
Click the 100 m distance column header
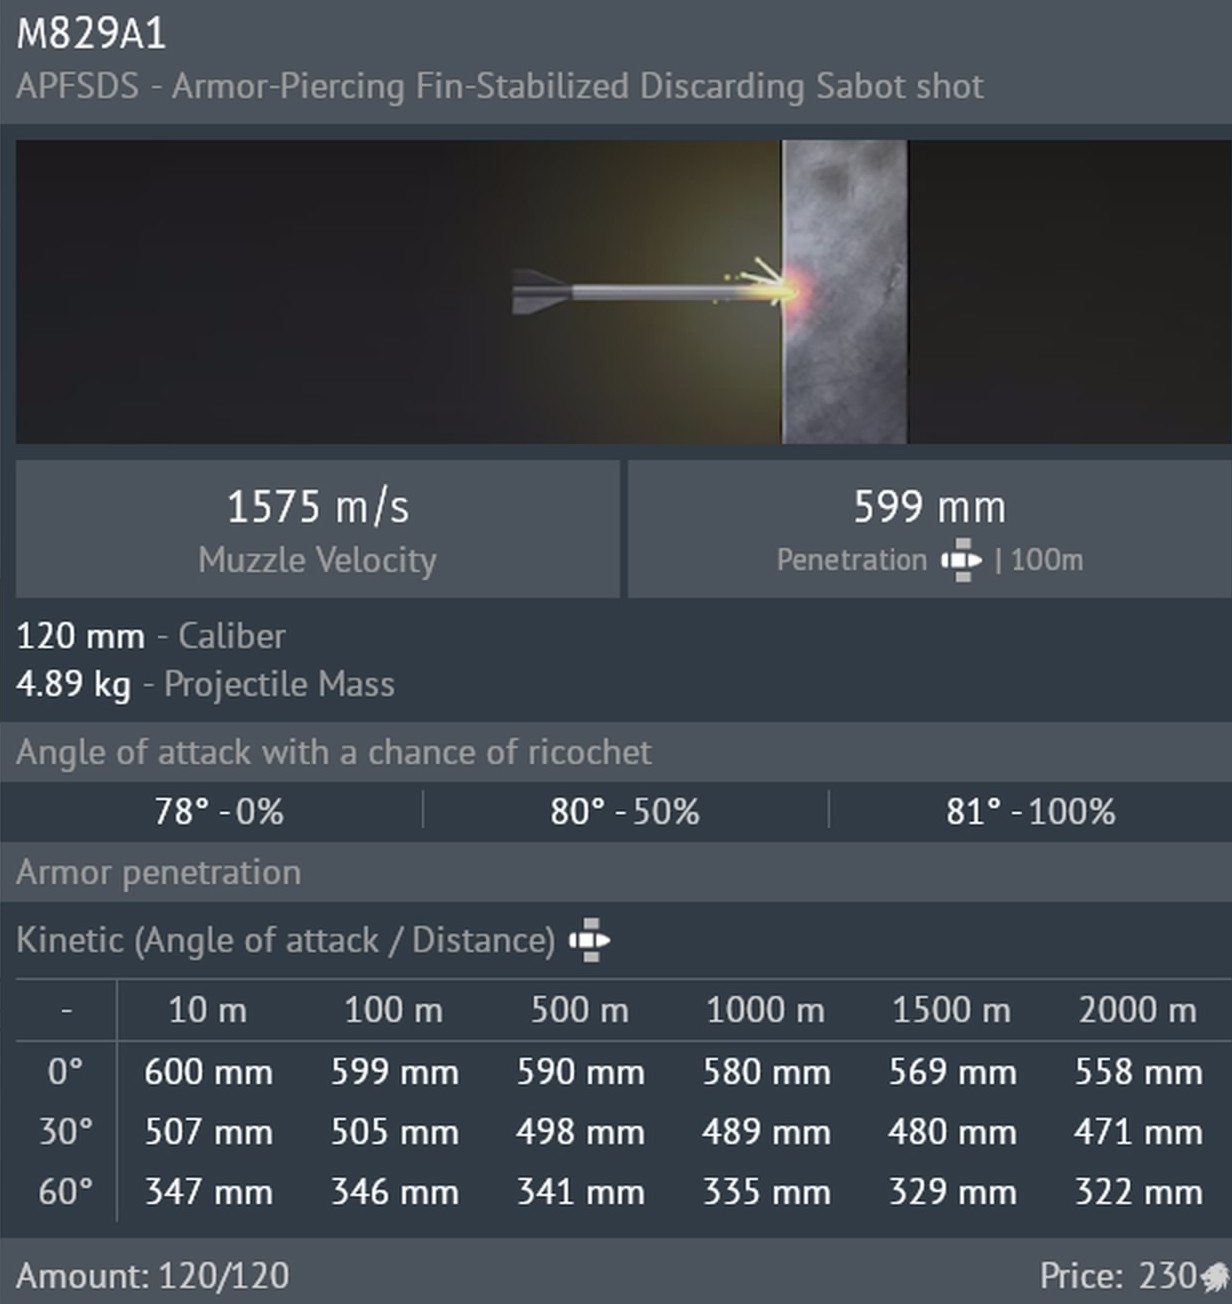pos(394,1010)
